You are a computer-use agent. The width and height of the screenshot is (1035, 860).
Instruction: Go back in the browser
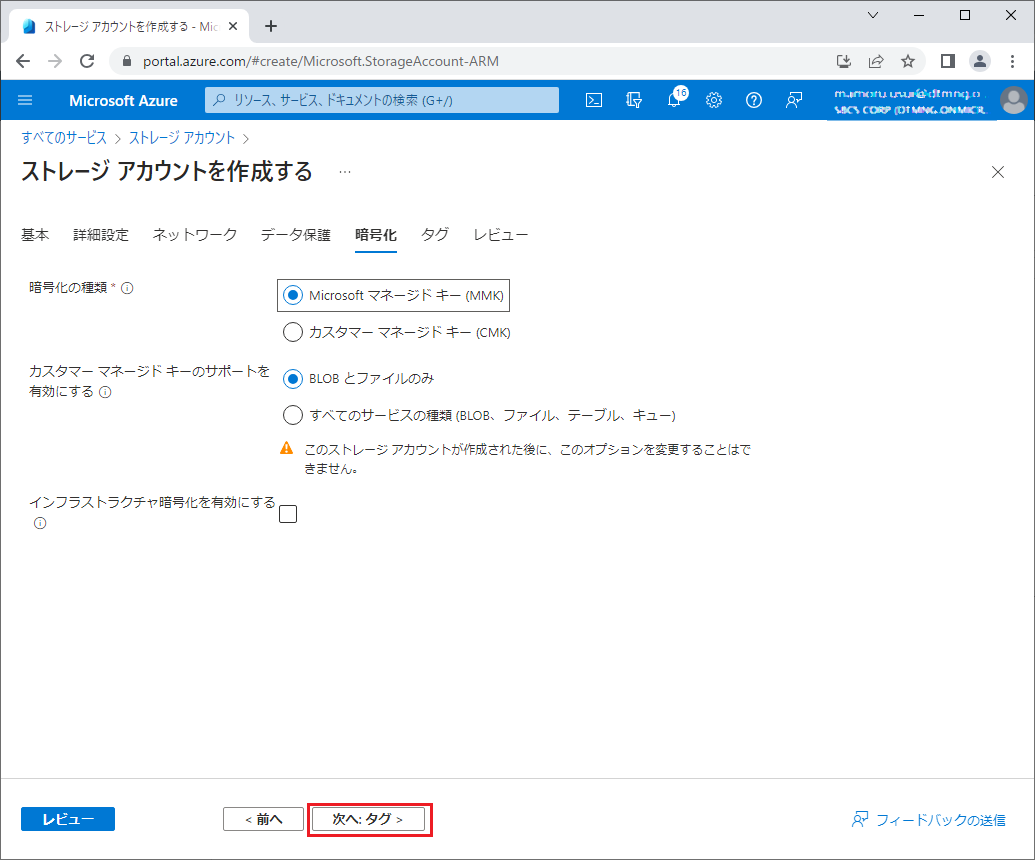pyautogui.click(x=23, y=61)
